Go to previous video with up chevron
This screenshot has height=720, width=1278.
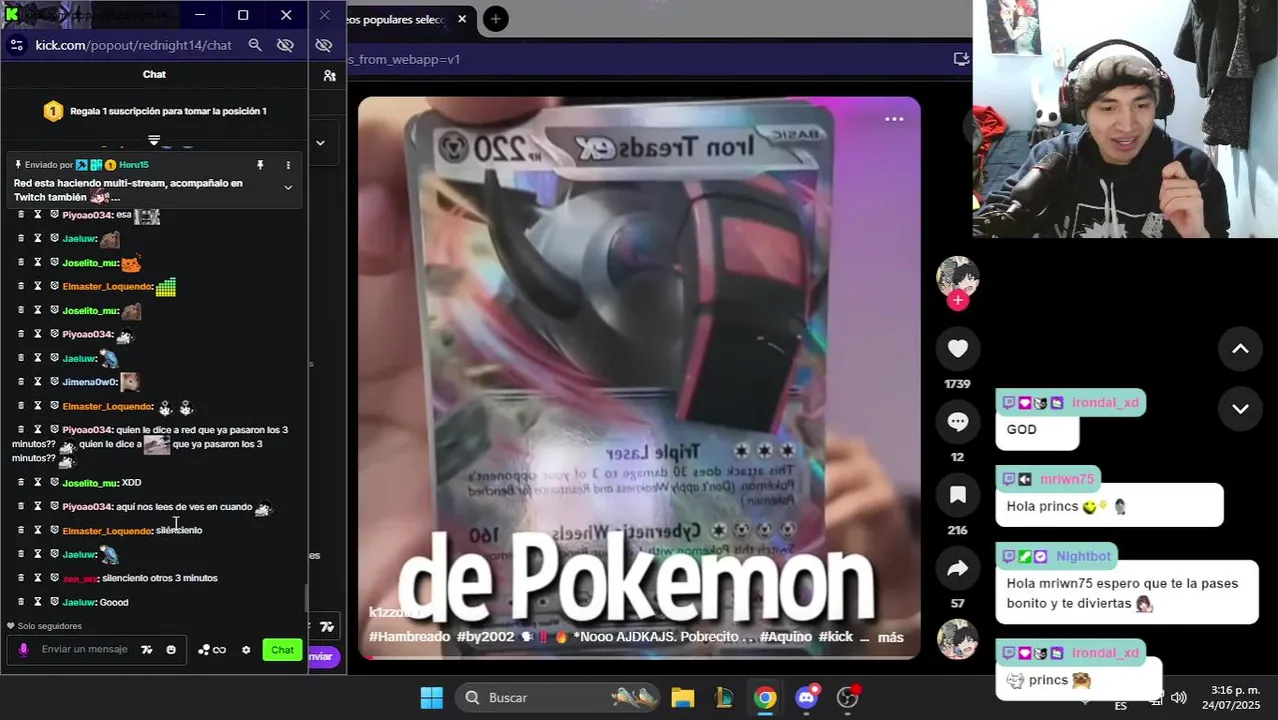pyautogui.click(x=1240, y=349)
